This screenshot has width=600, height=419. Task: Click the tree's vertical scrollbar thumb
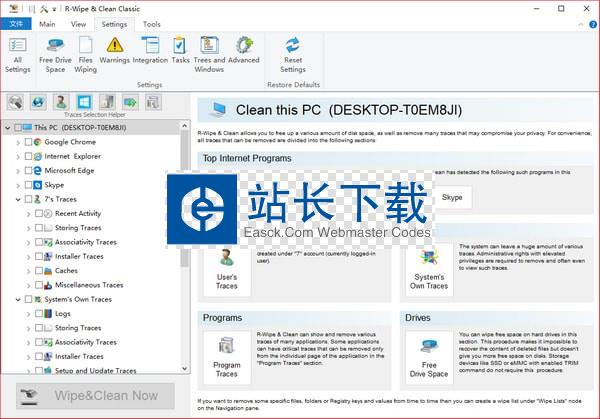point(184,199)
